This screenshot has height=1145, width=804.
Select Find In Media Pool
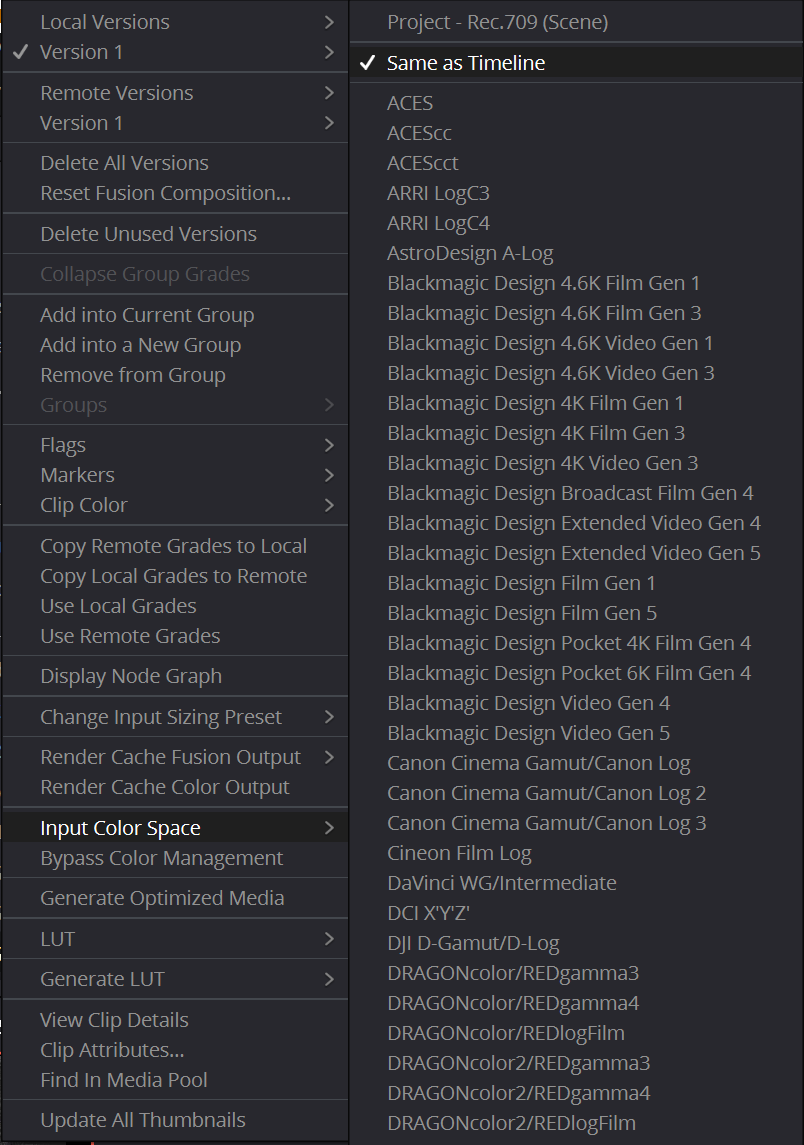tap(175, 1079)
